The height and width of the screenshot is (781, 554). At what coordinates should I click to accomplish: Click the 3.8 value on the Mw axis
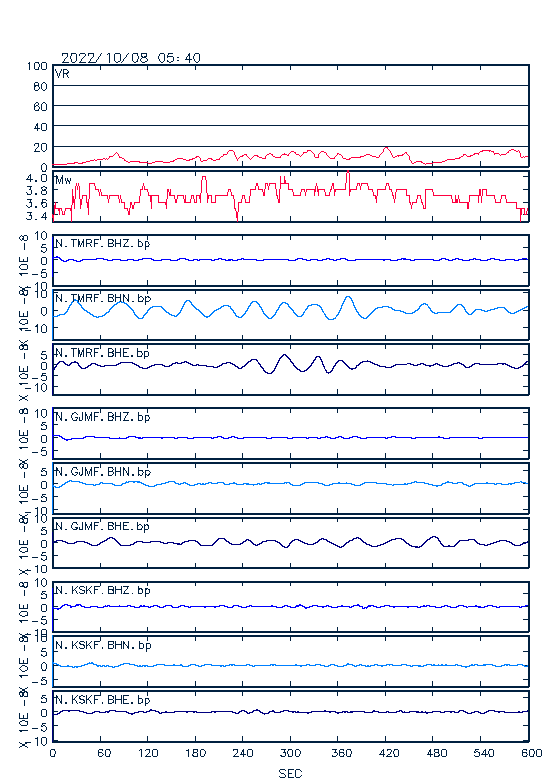(x=37, y=190)
